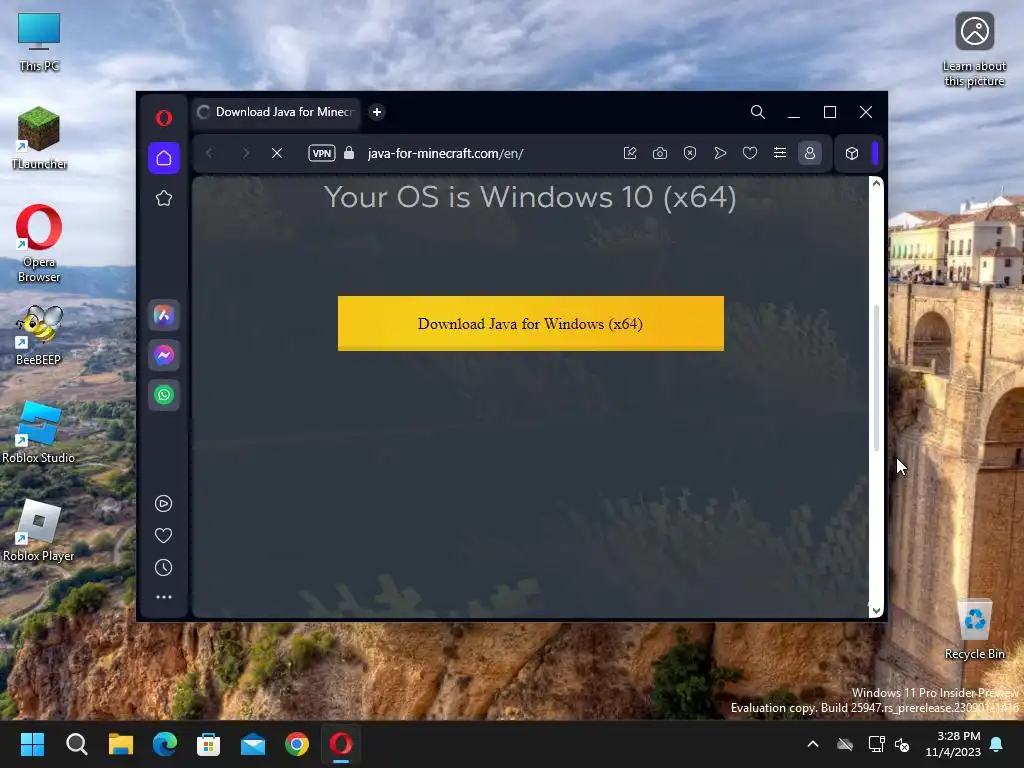Open My Flow heart icon in sidebar
1024x768 pixels.
click(x=163, y=536)
